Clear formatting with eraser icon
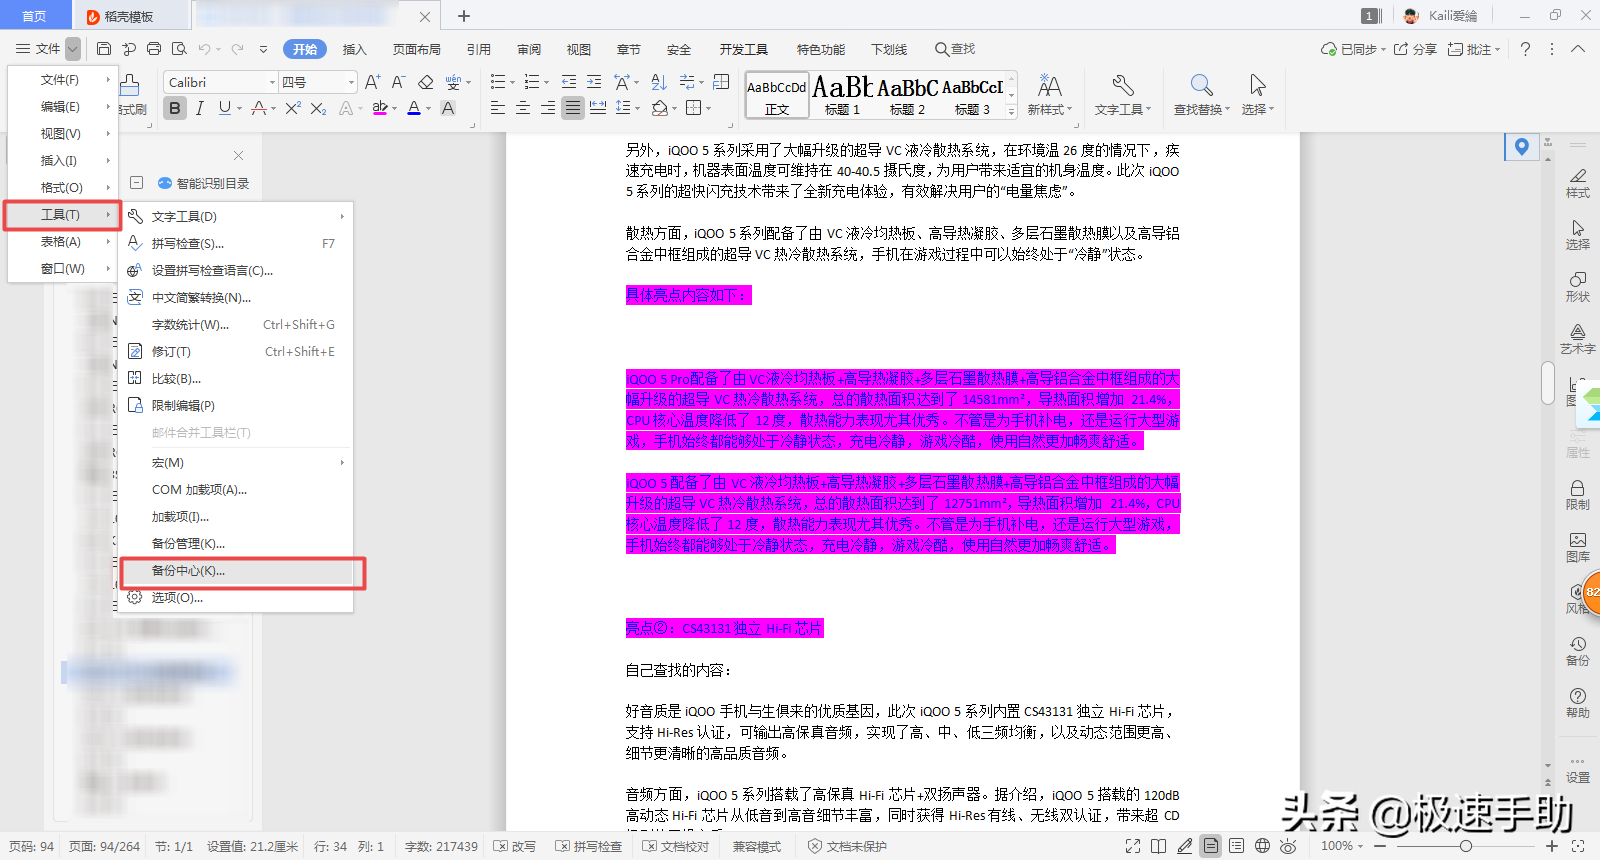Screen dimensions: 1600x860 (426, 82)
